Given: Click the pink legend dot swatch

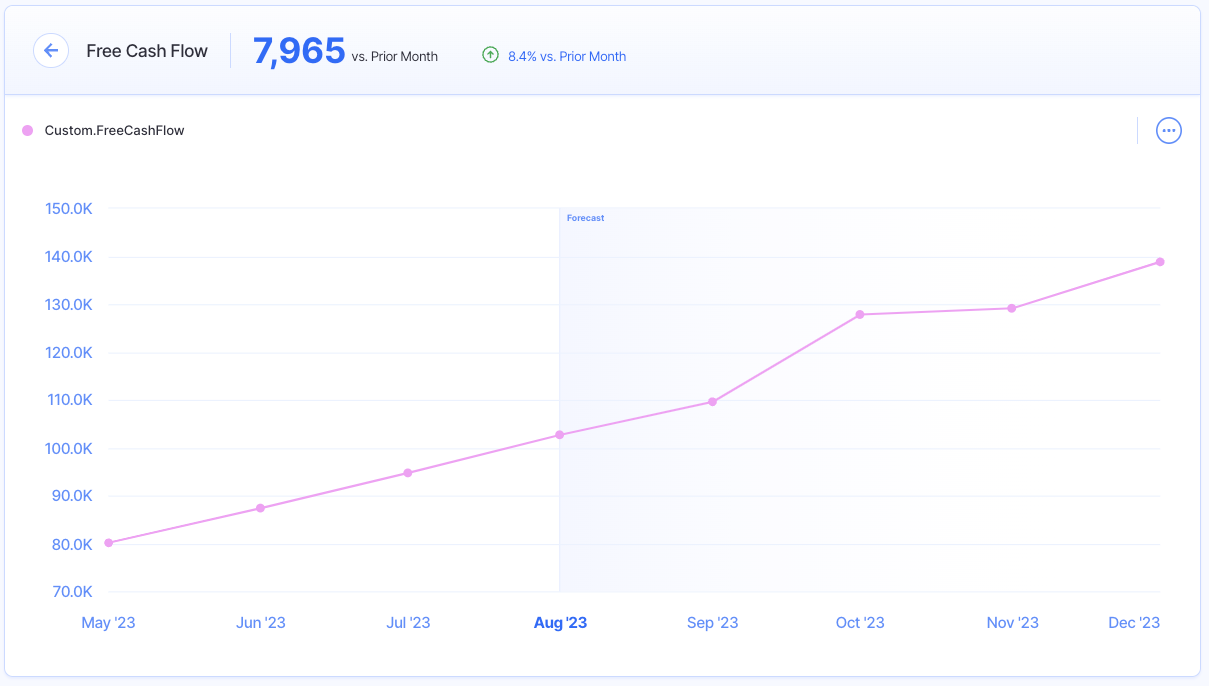Looking at the screenshot, I should [28, 131].
